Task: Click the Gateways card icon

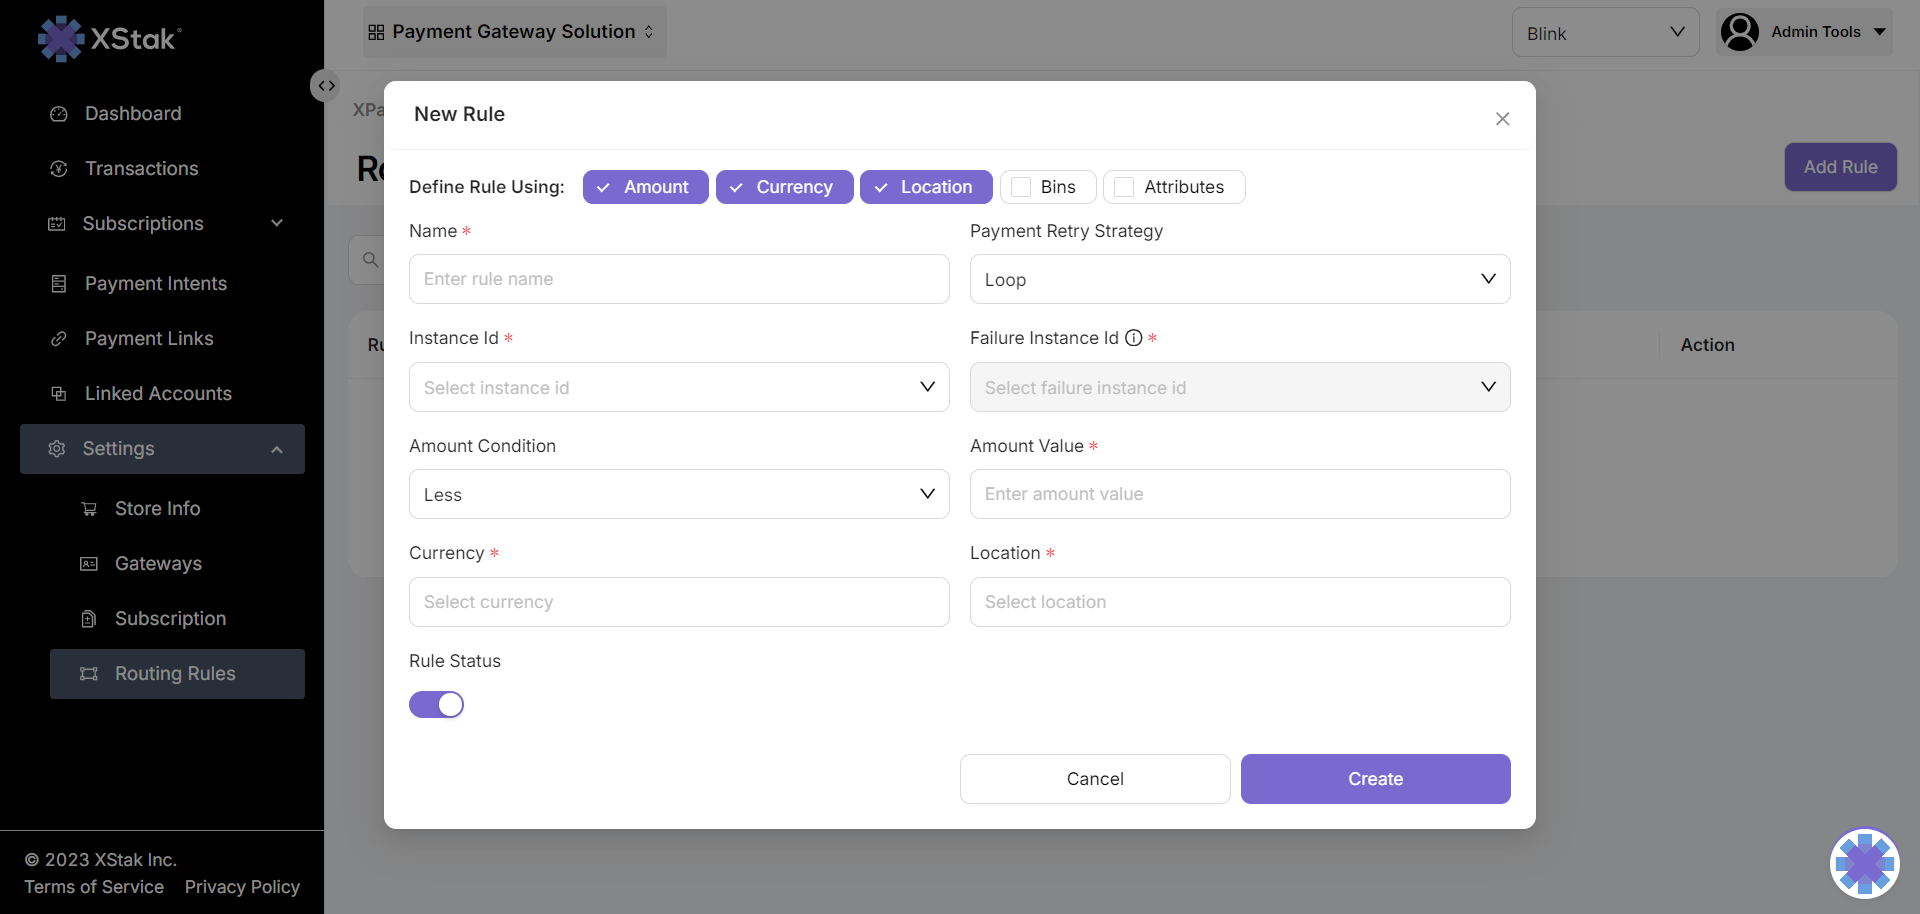Action: pyautogui.click(x=89, y=564)
